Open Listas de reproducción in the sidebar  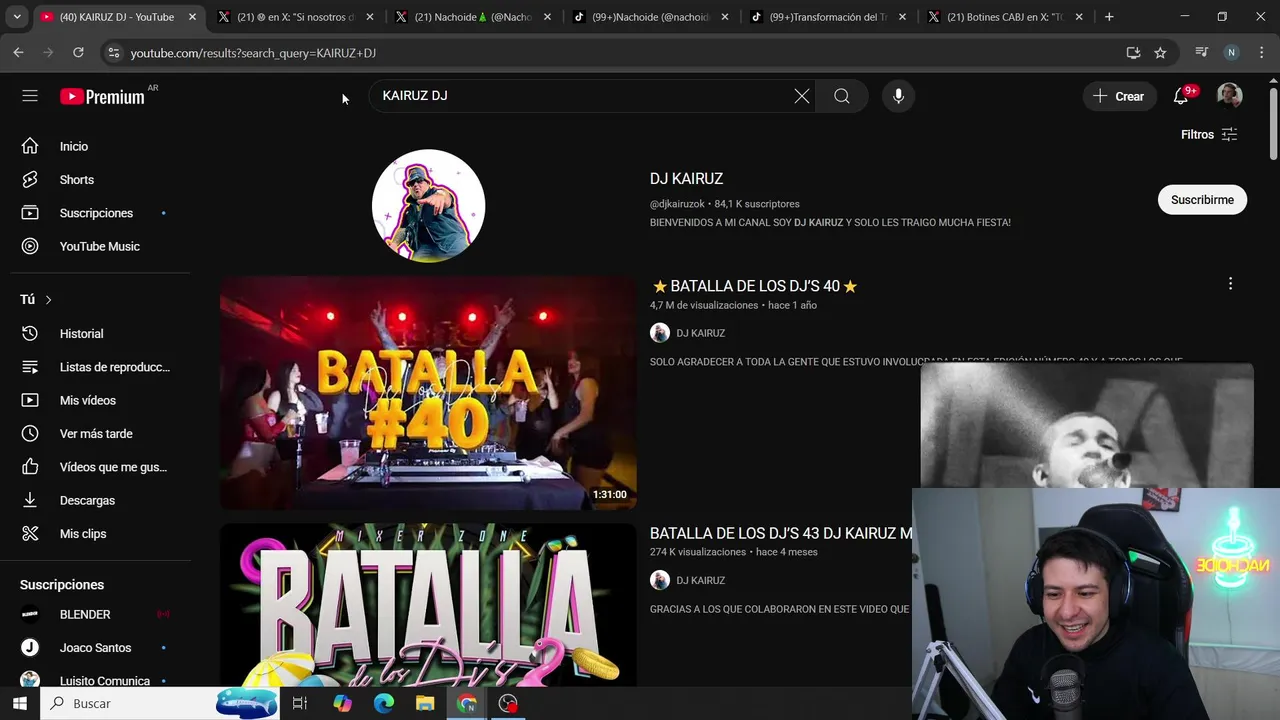click(x=100, y=367)
